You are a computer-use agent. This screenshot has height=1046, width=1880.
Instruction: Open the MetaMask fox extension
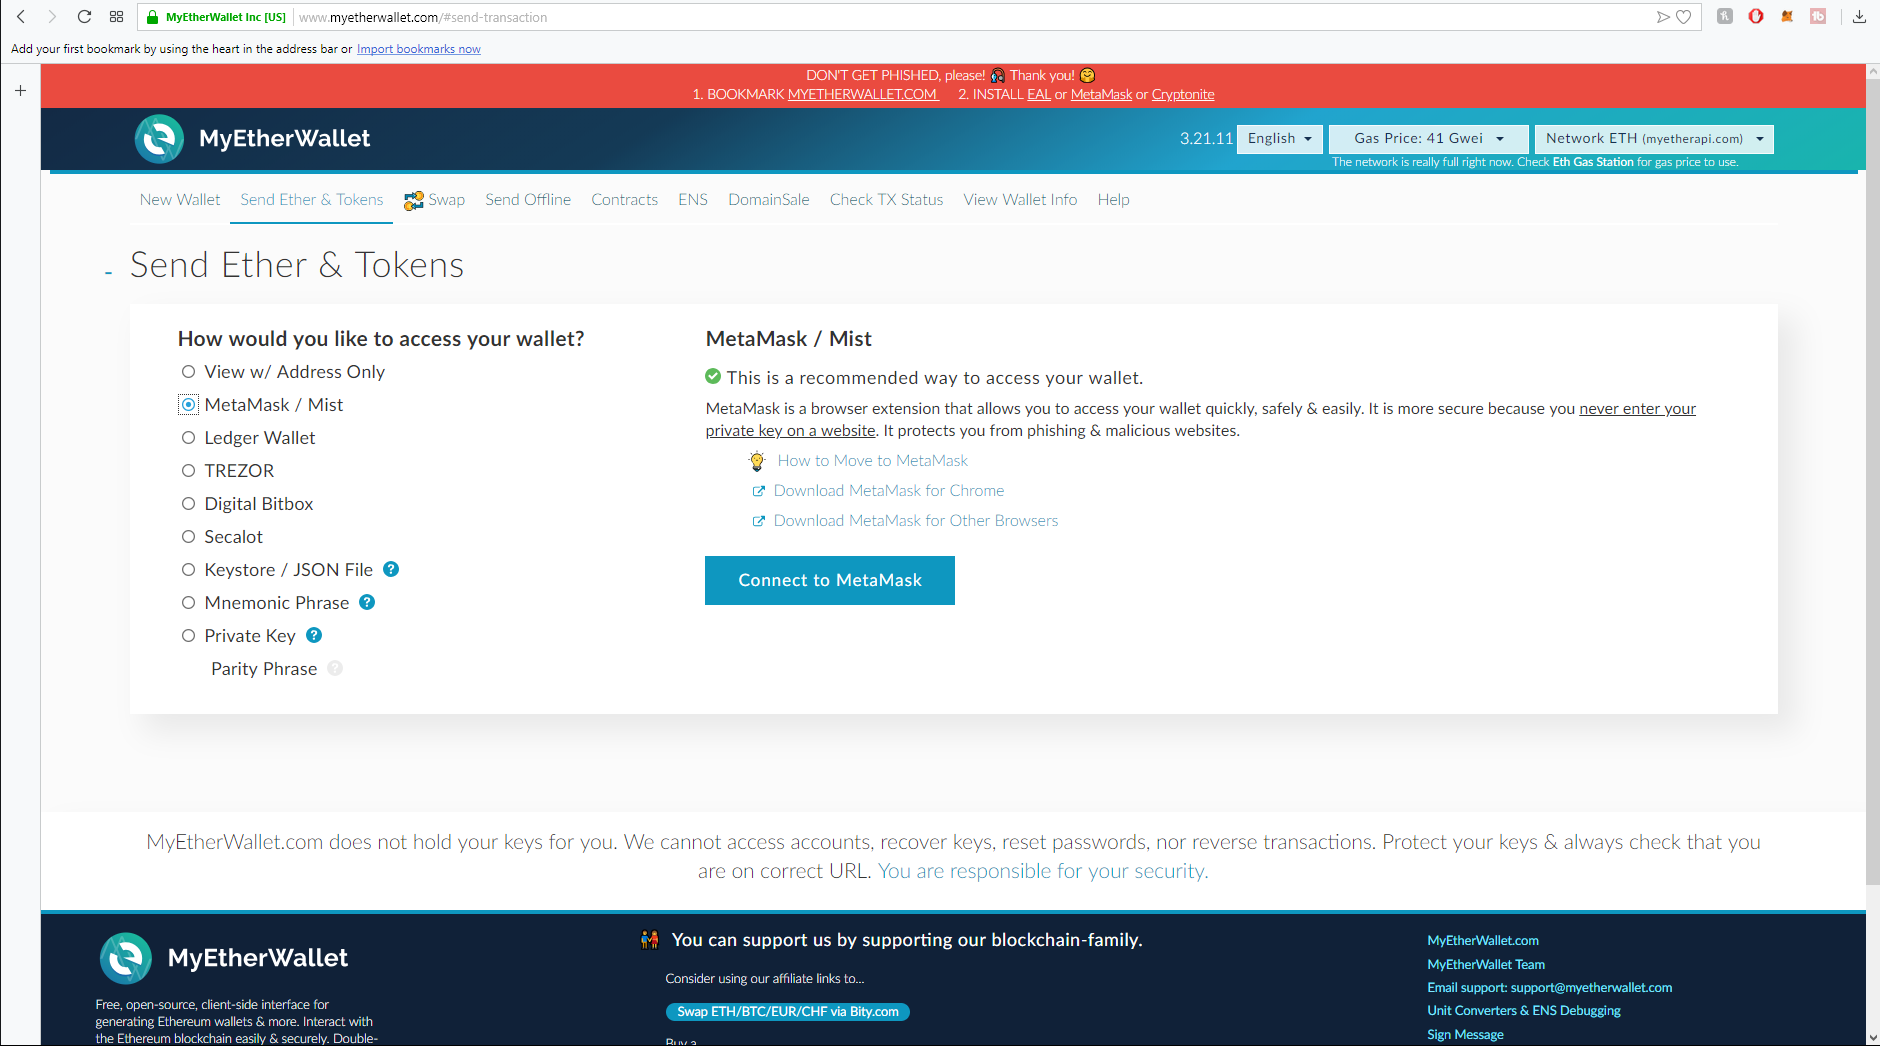[1787, 16]
